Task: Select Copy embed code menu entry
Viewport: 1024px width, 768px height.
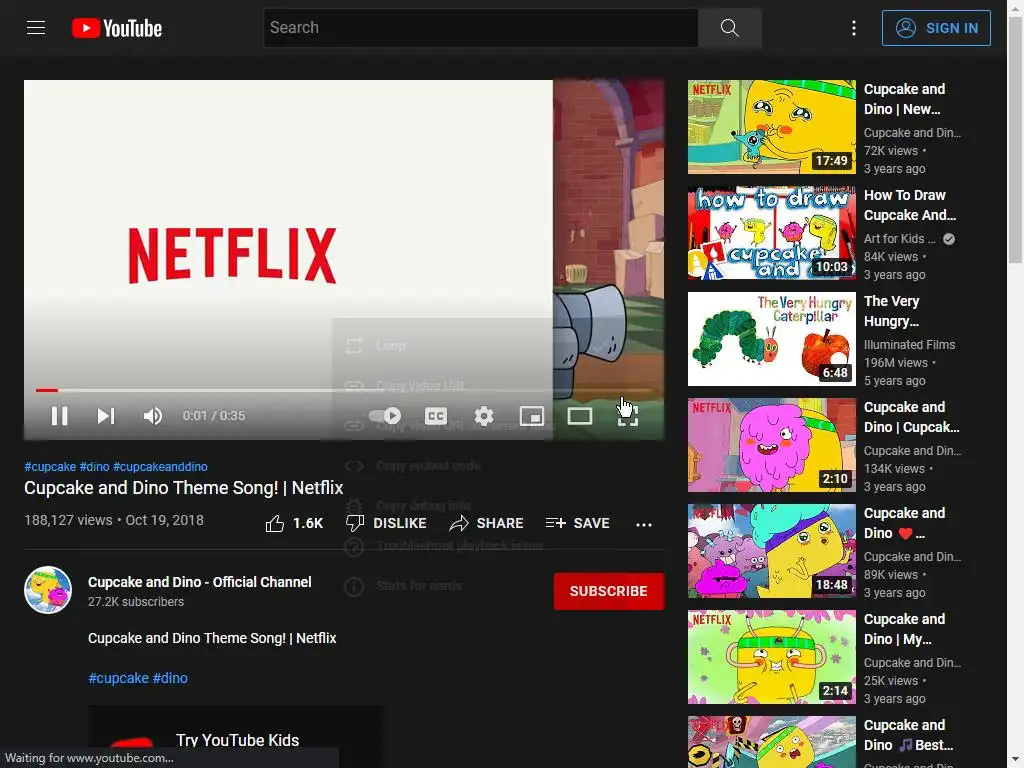Action: 442,466
